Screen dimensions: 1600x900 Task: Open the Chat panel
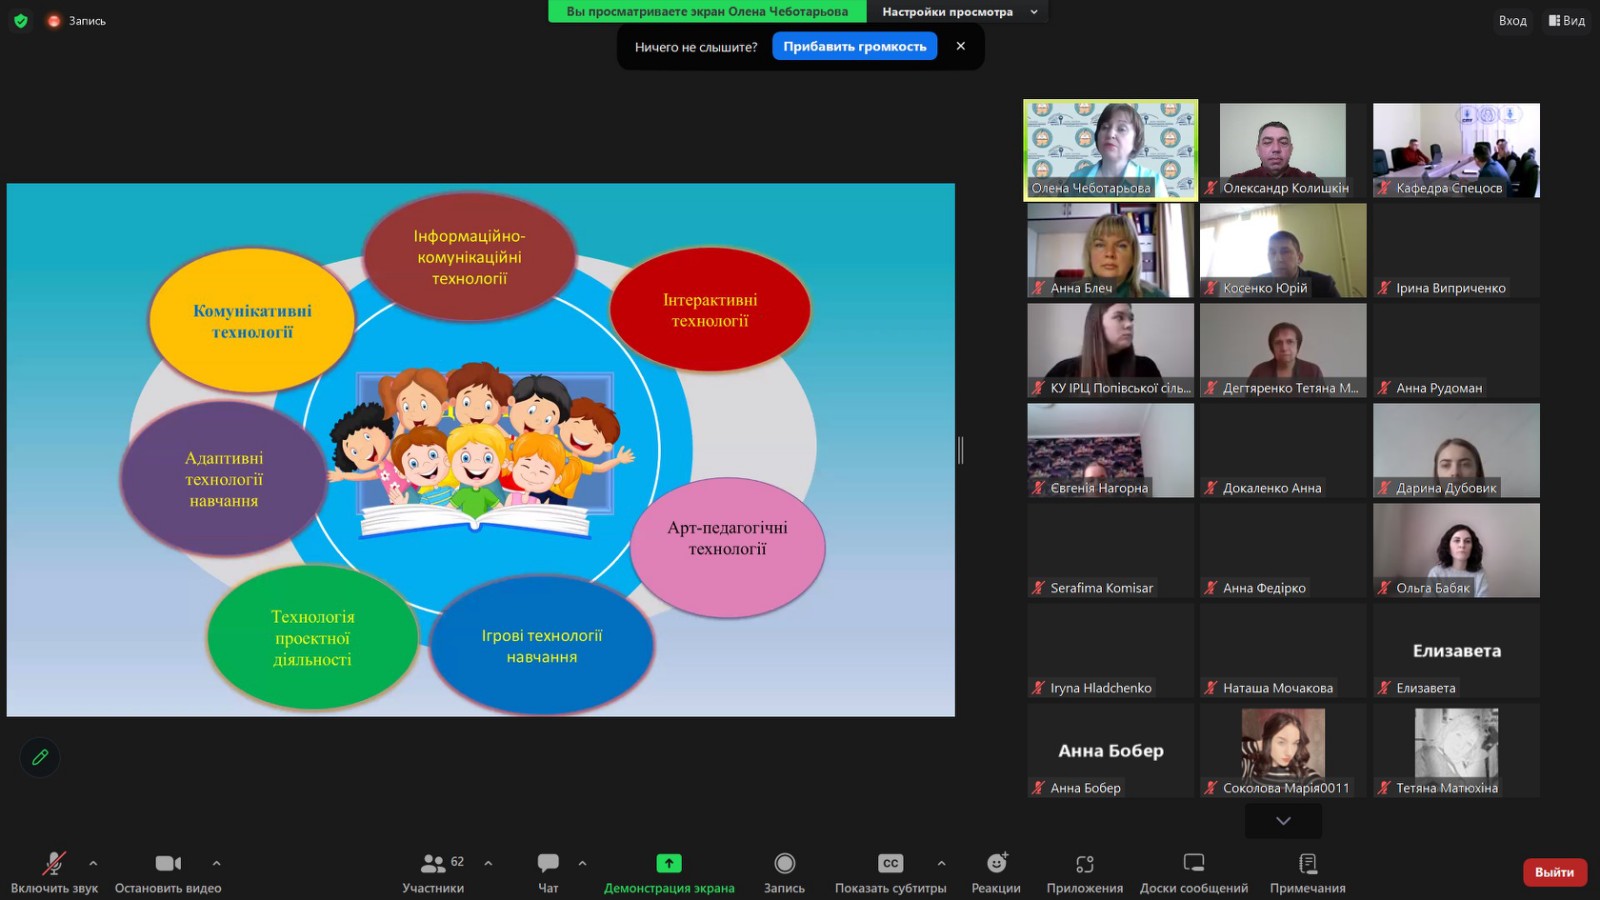[548, 863]
